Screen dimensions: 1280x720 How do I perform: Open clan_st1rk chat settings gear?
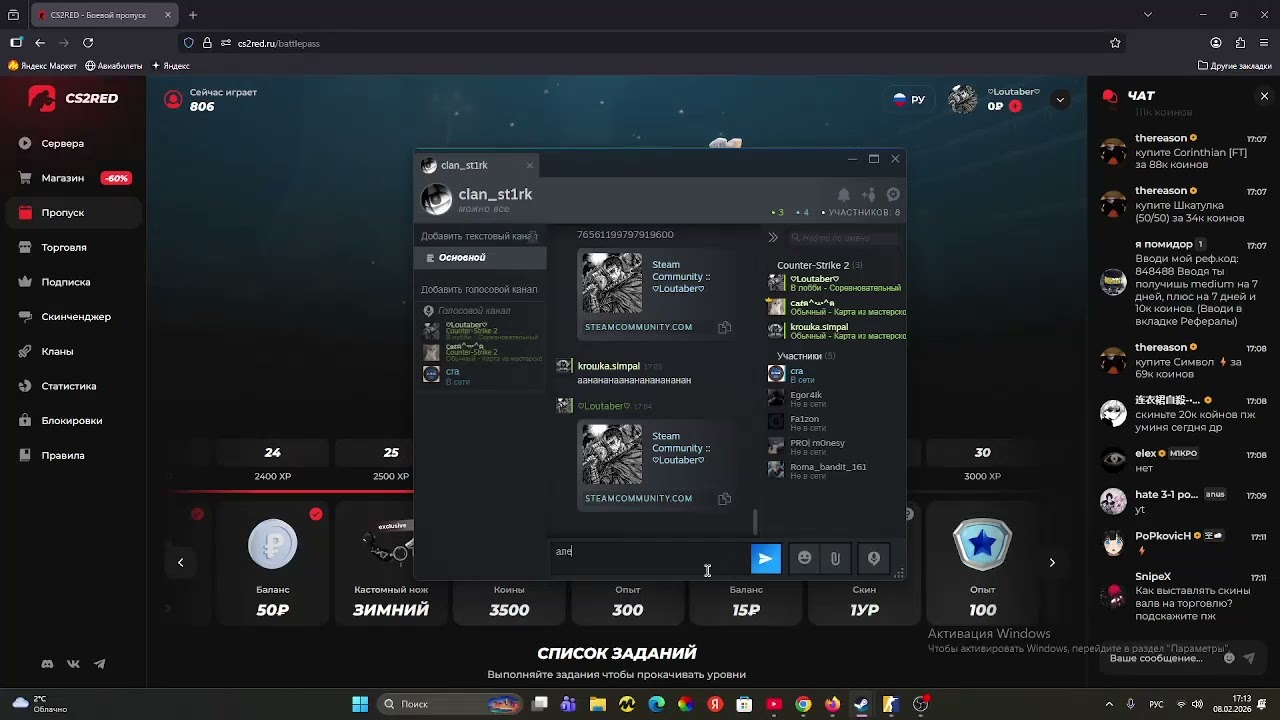click(893, 195)
